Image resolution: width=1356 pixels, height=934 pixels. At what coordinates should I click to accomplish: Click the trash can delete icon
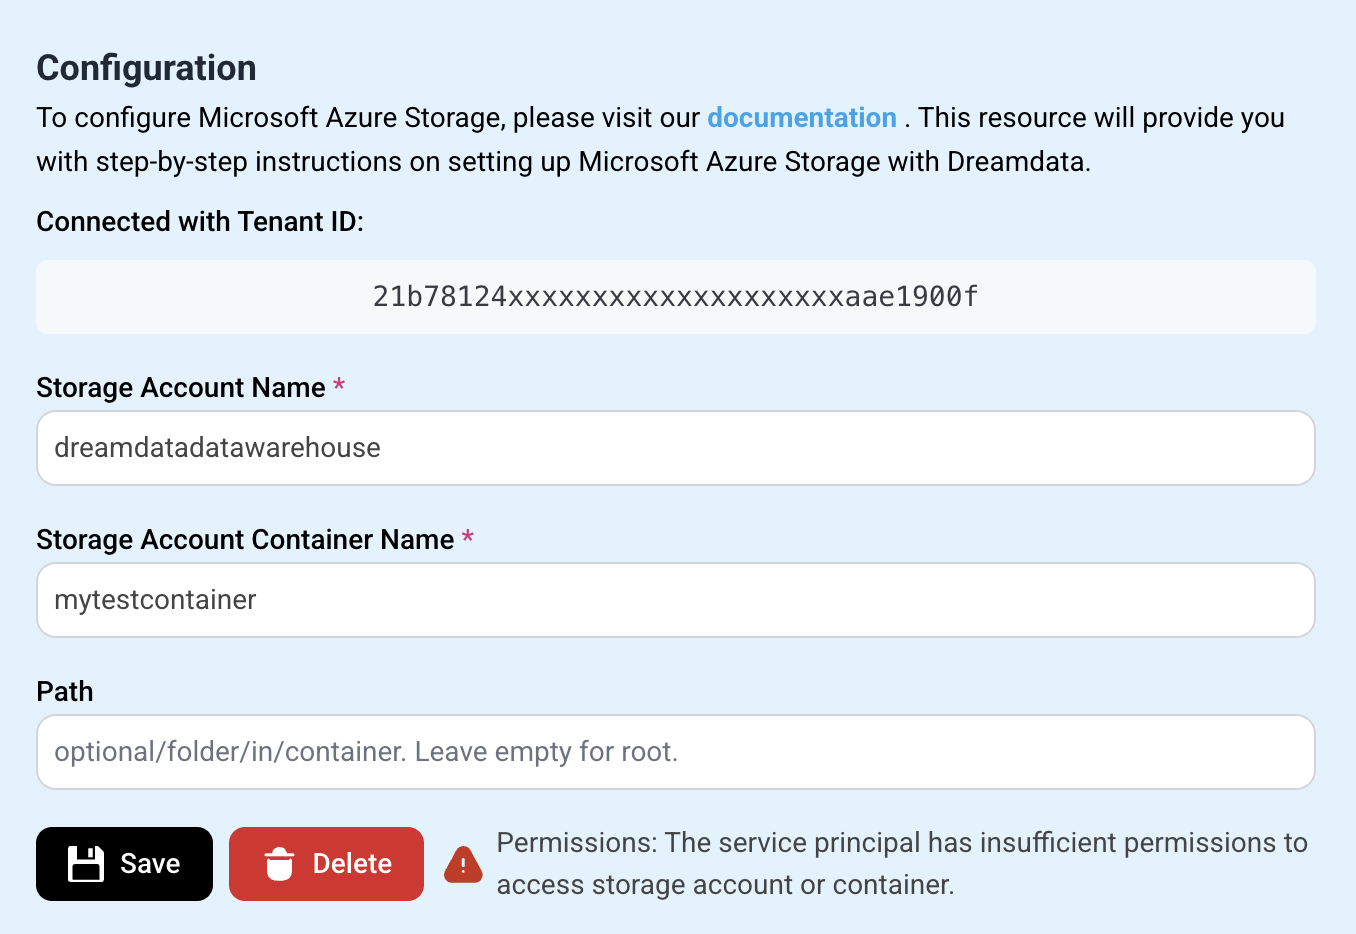(279, 864)
